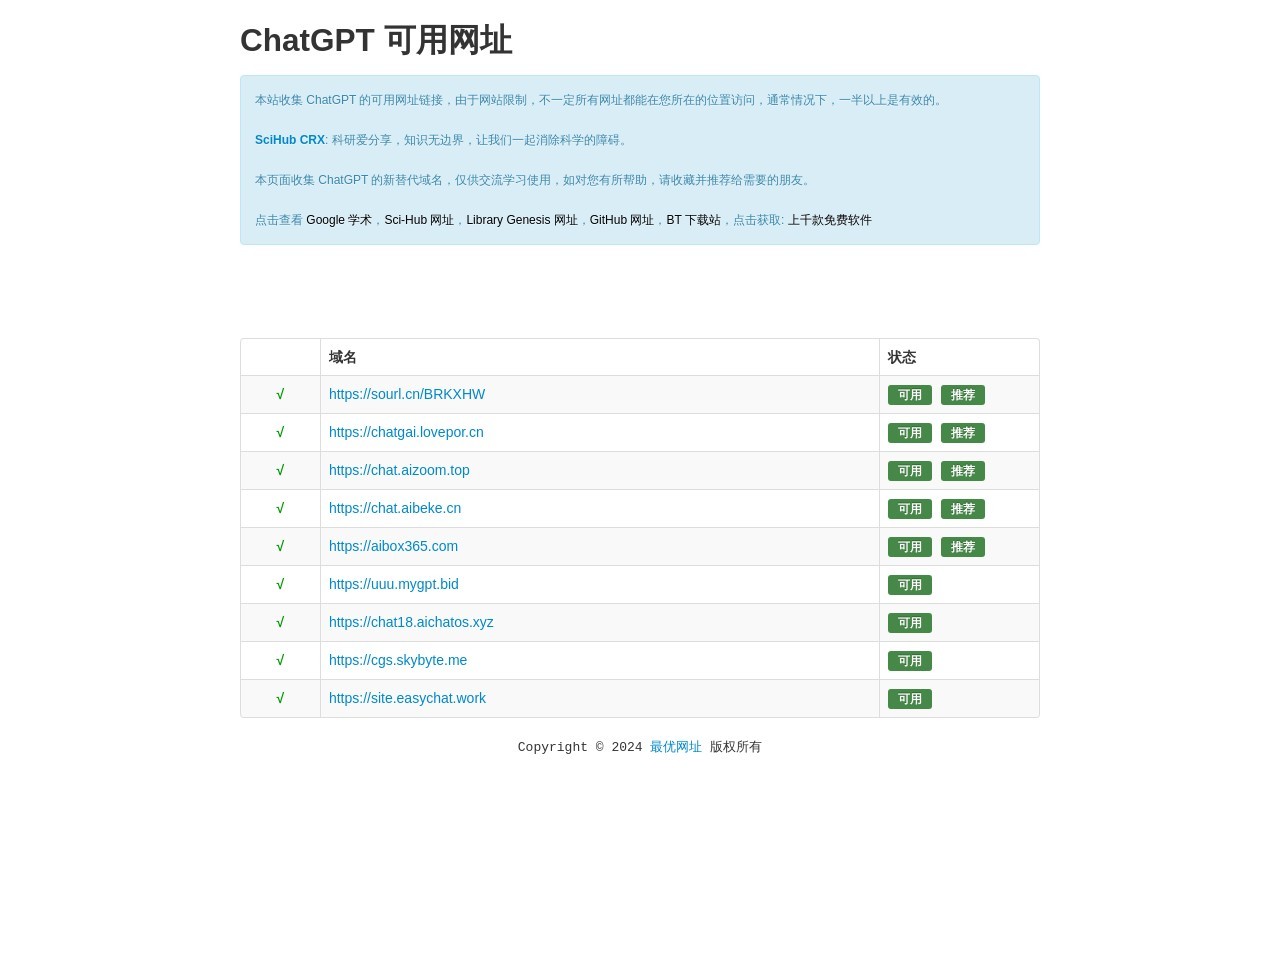Click 可用 badge in site.easychat.work row

coord(910,699)
